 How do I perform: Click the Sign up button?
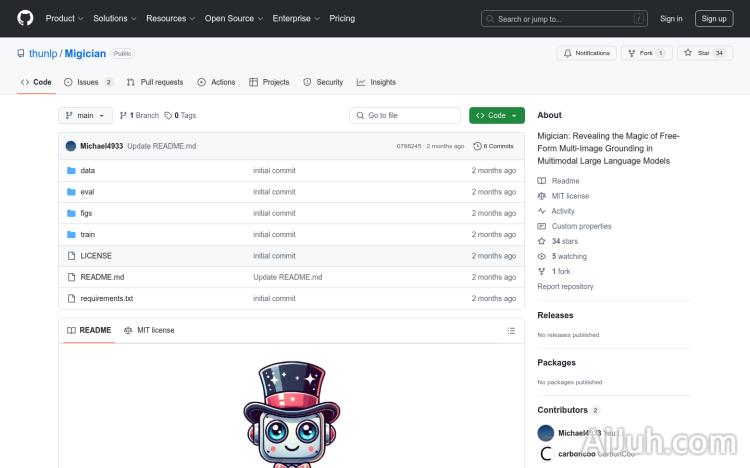(714, 18)
